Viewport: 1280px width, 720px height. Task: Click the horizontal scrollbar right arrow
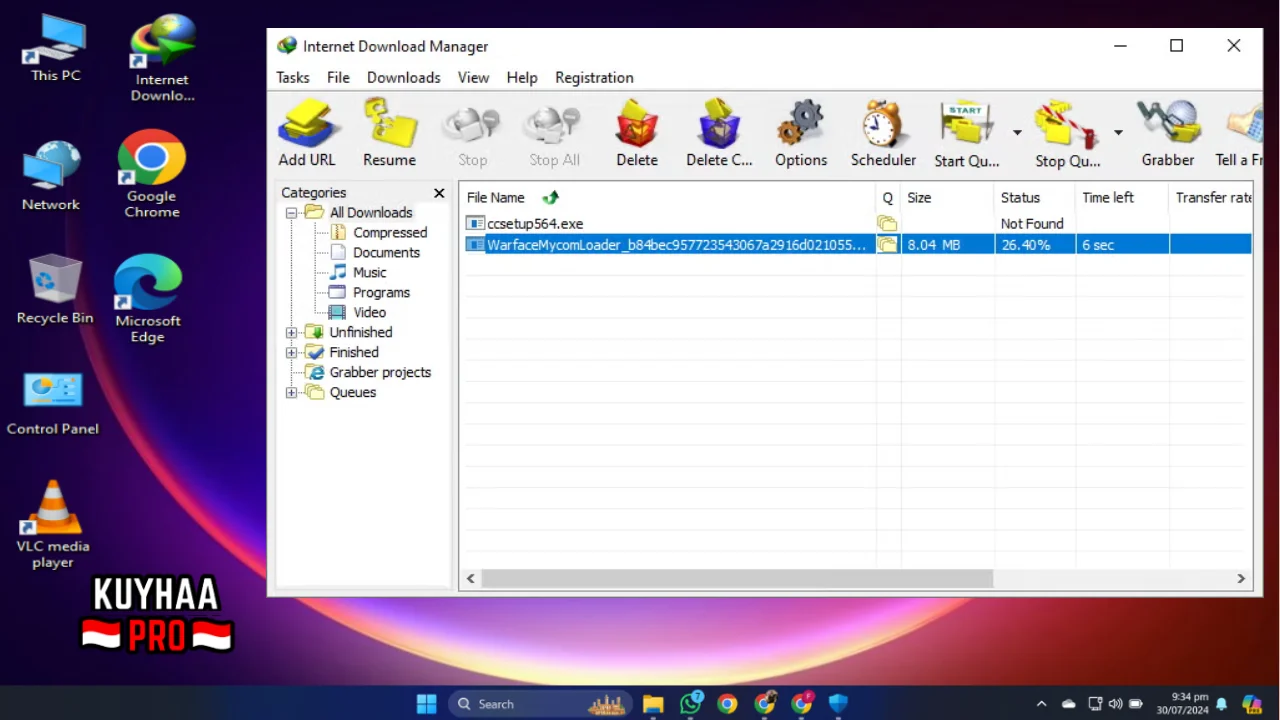coord(1241,578)
